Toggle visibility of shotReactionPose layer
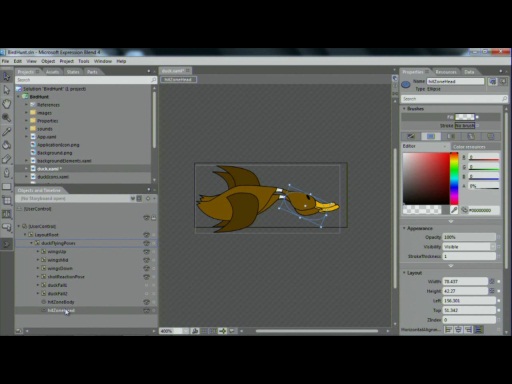The height and width of the screenshot is (384, 512). 146,277
